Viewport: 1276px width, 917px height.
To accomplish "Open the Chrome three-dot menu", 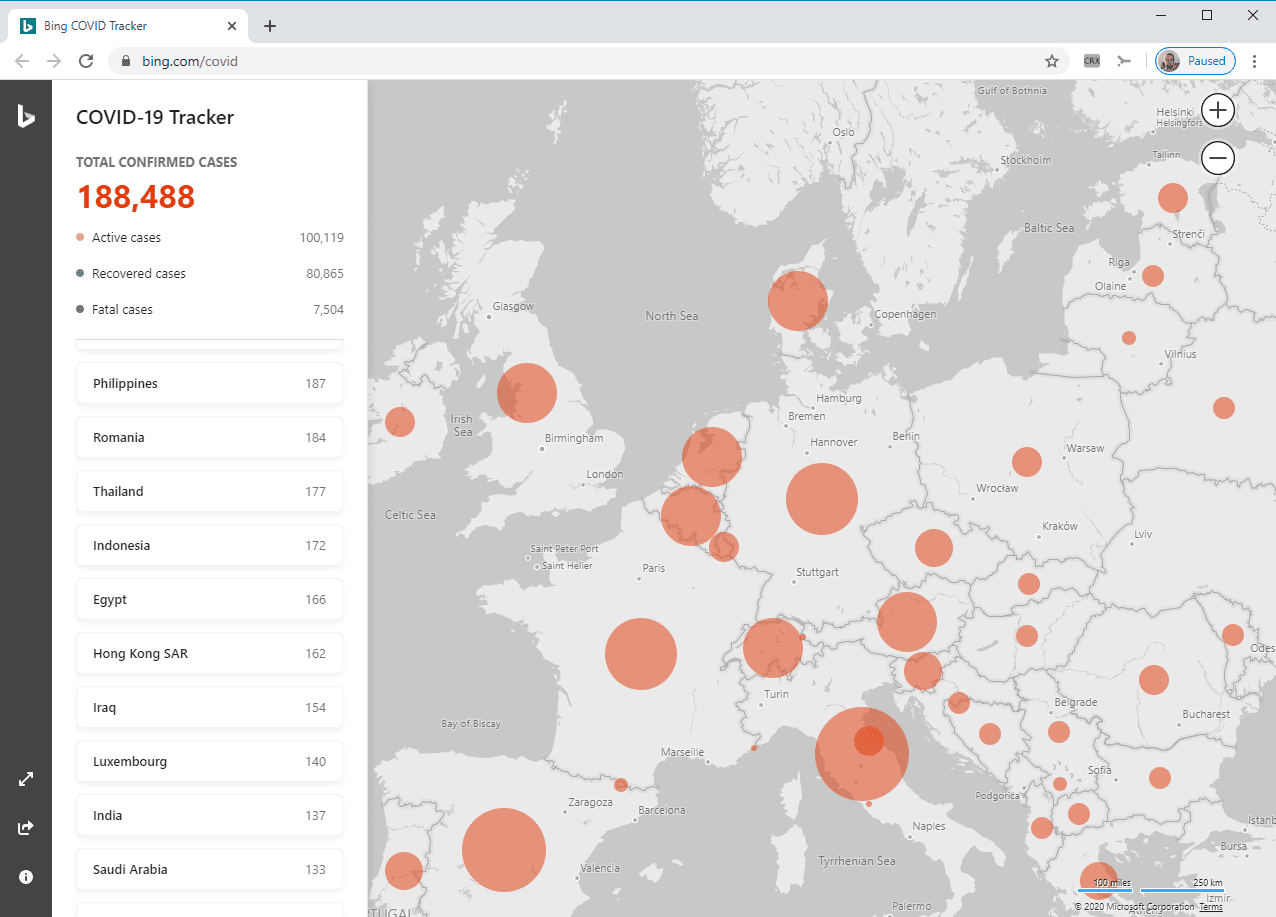I will 1255,61.
